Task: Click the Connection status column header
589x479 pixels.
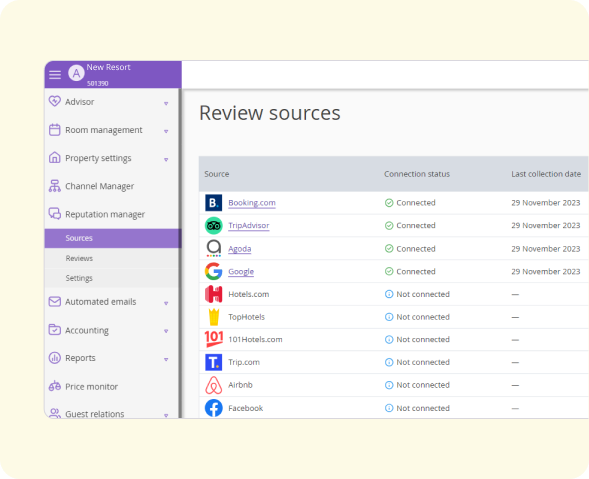Action: (417, 174)
